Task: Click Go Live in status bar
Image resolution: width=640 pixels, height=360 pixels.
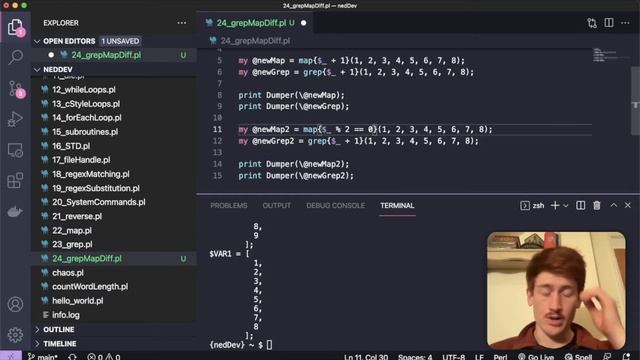Action: coord(536,357)
